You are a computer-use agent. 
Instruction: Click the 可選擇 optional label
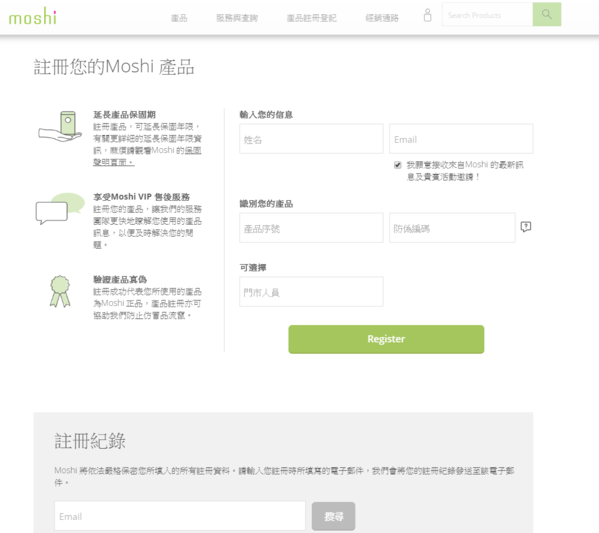tap(253, 267)
